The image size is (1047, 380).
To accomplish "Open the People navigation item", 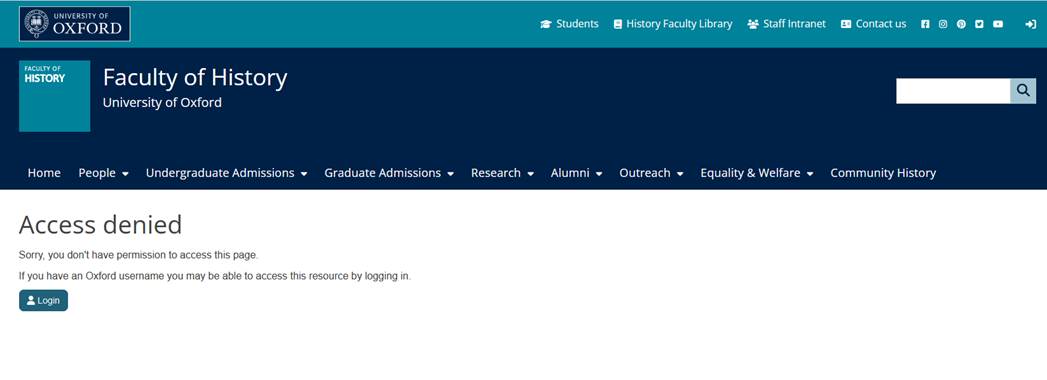I will 97,173.
